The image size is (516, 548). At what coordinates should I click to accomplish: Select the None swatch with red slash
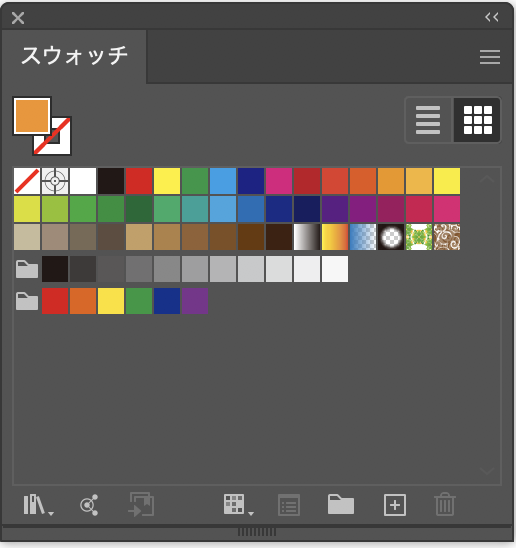tap(27, 181)
